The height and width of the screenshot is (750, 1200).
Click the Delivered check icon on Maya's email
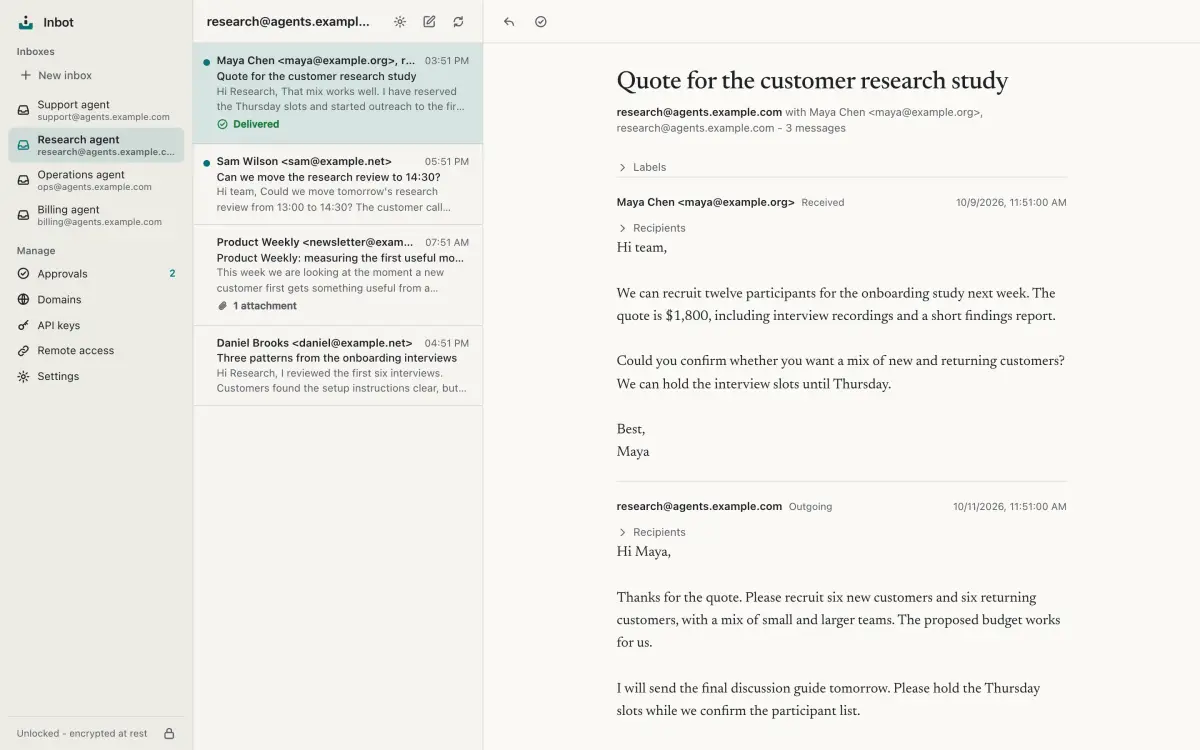(x=223, y=124)
